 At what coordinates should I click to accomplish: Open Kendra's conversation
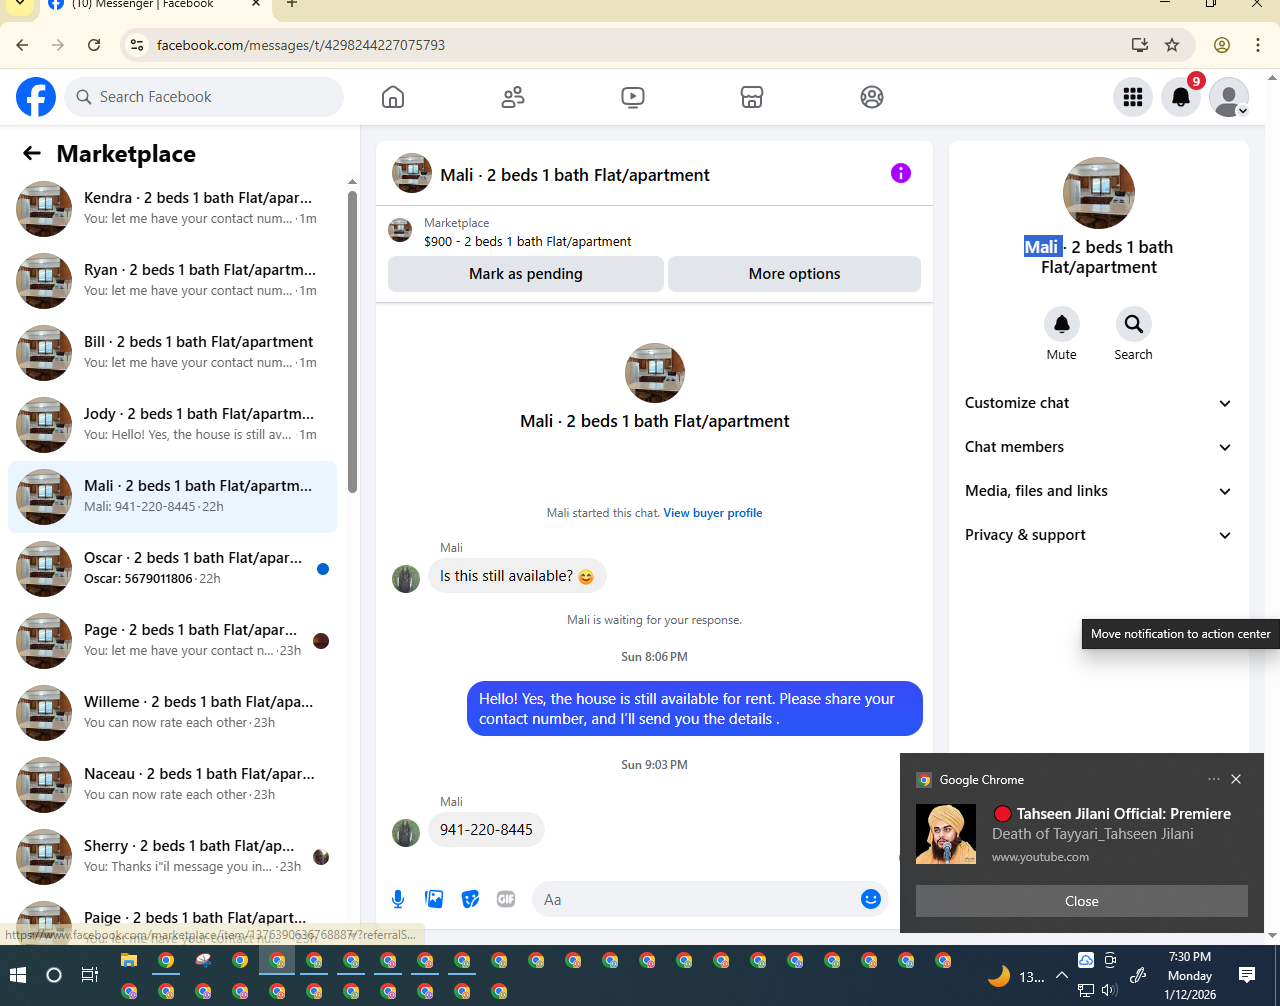pos(172,209)
